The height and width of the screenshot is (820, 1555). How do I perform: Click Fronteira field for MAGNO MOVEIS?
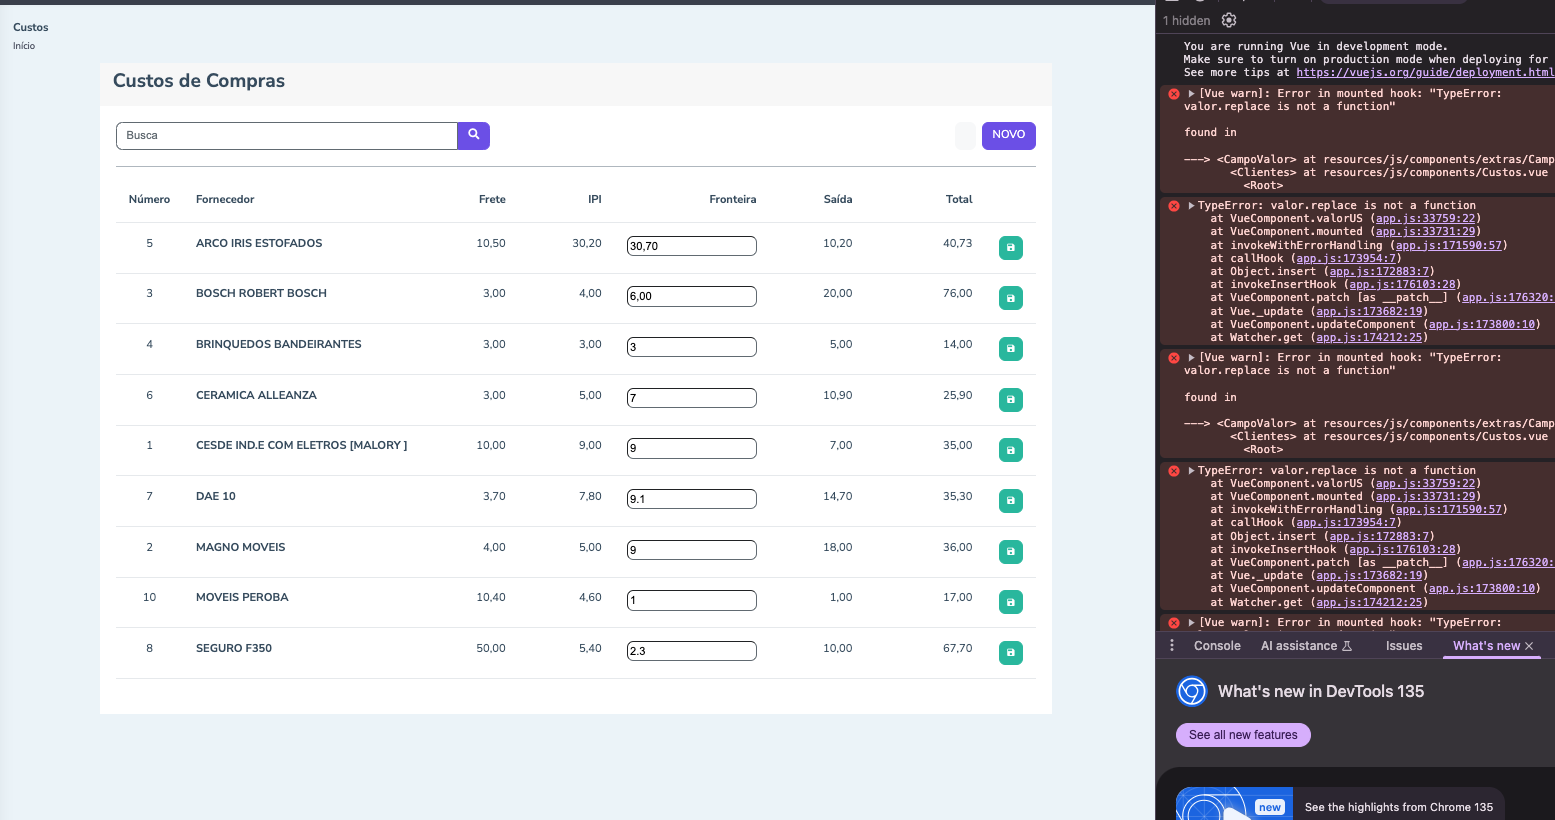[691, 550]
